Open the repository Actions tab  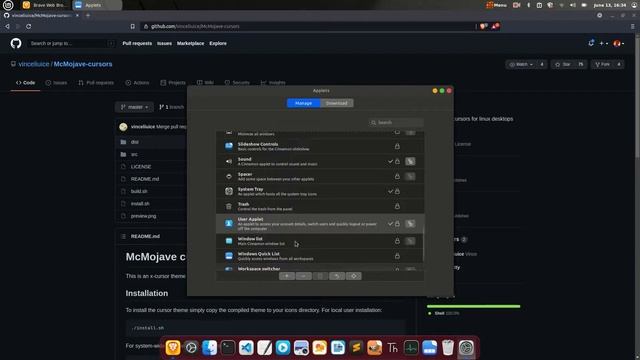pyautogui.click(x=137, y=82)
